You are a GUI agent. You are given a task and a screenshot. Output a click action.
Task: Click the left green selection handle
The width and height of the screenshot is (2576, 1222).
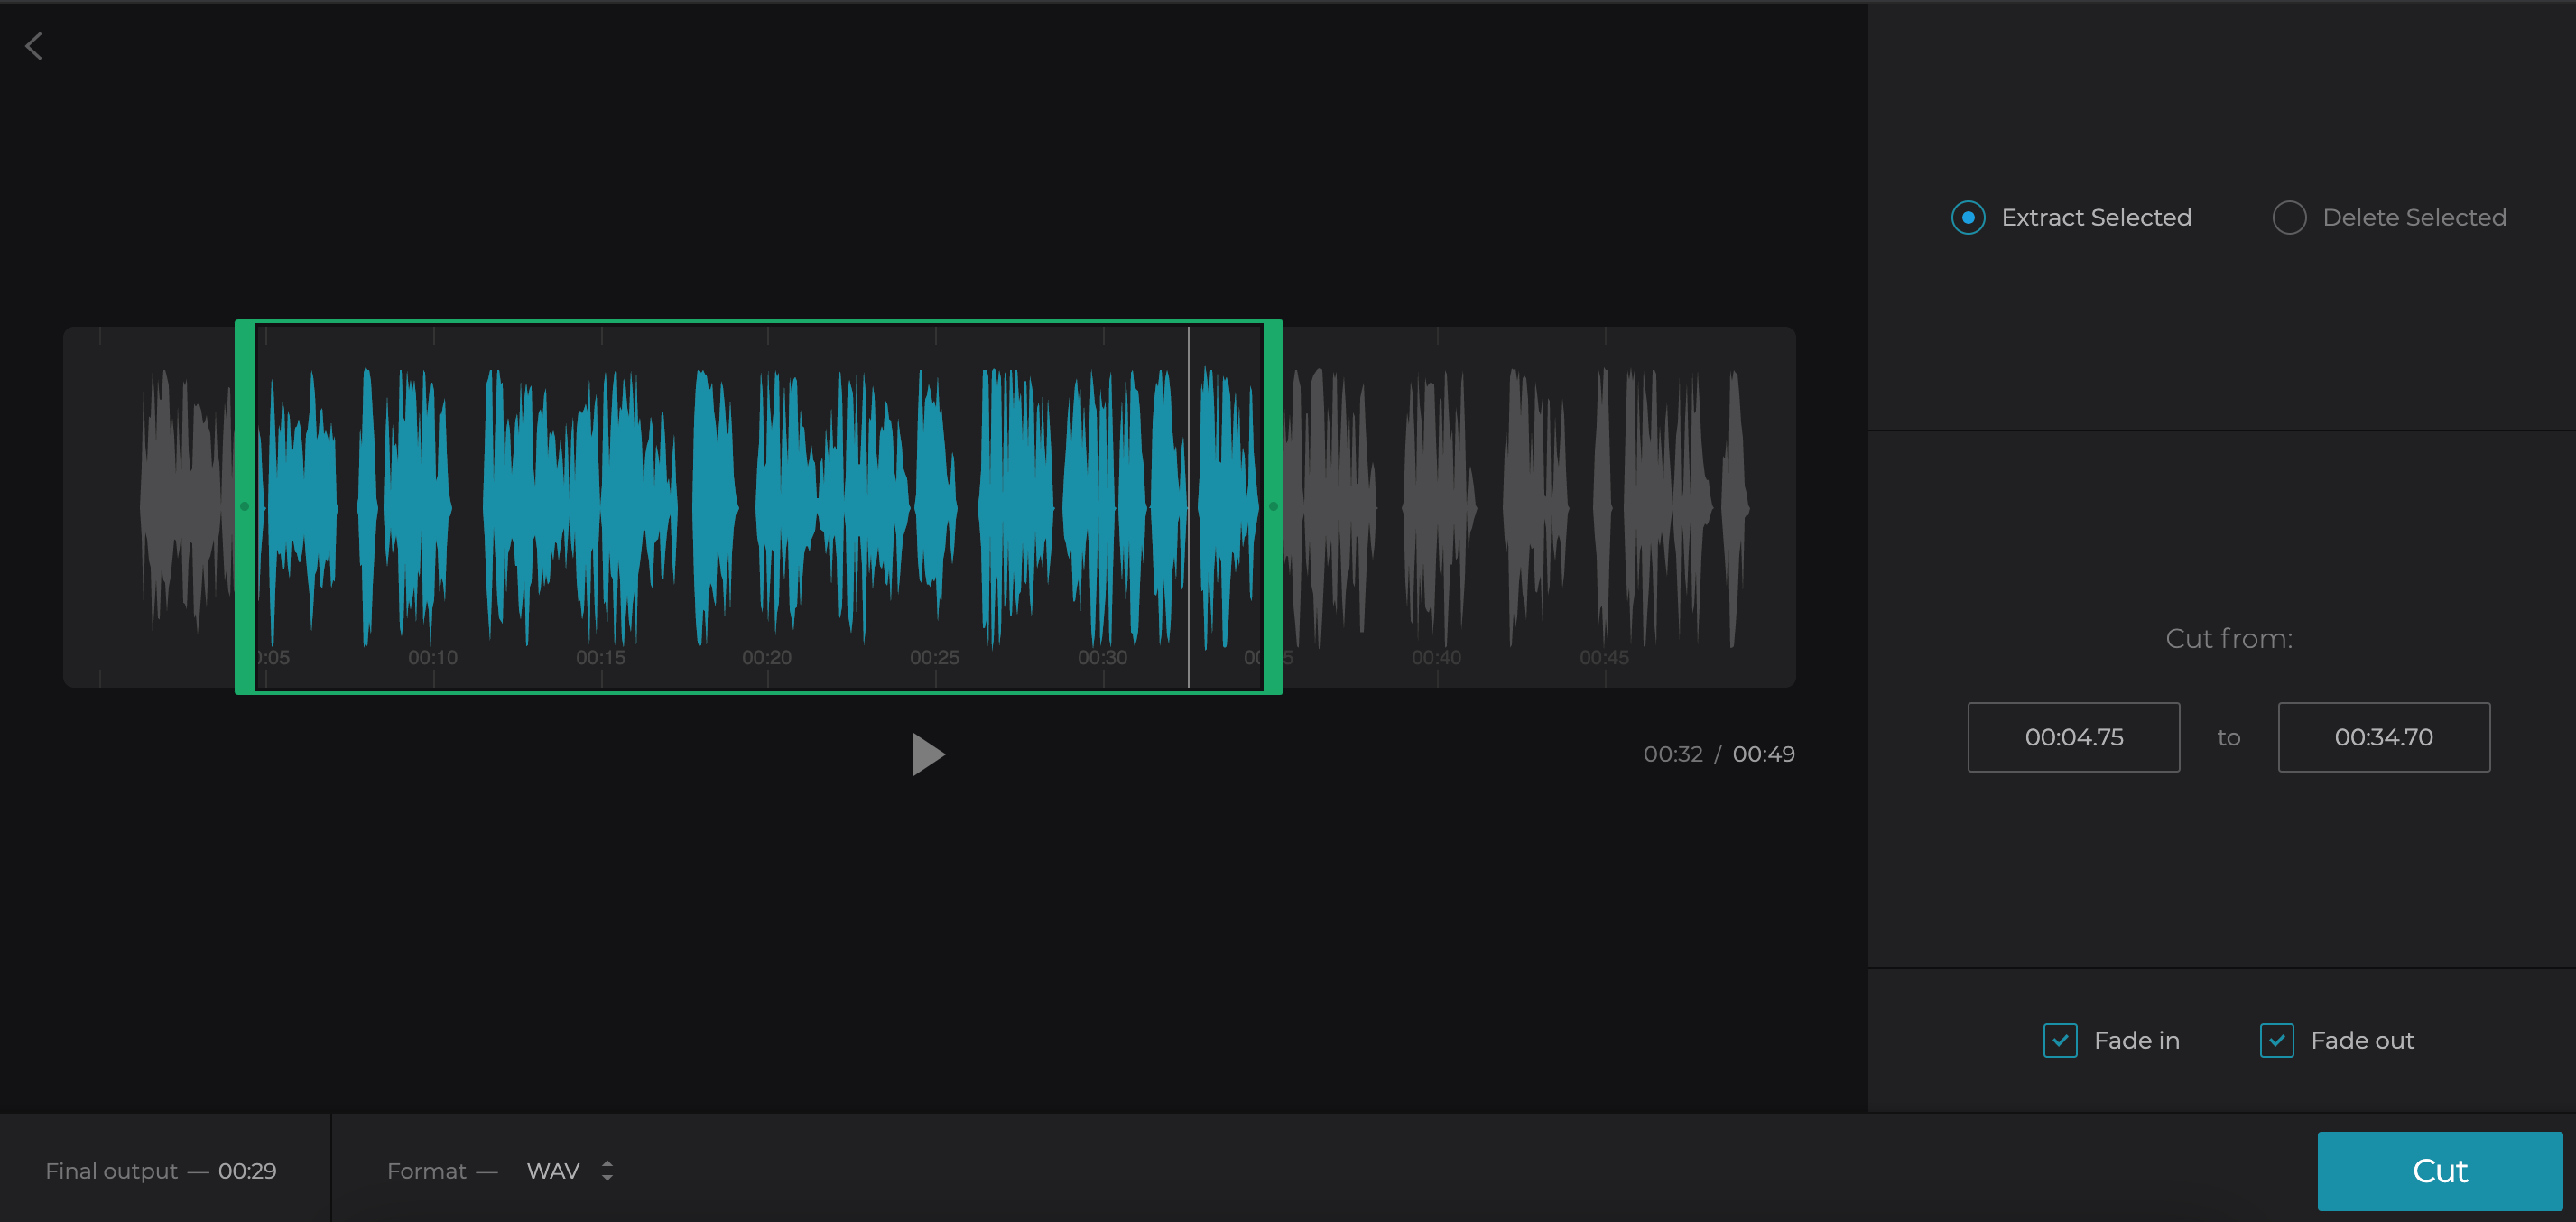tap(245, 506)
